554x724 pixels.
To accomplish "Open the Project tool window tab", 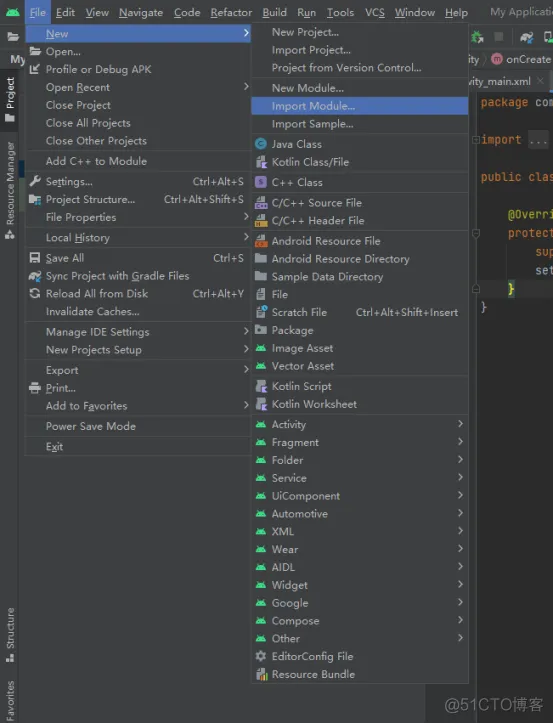I will [x=10, y=99].
